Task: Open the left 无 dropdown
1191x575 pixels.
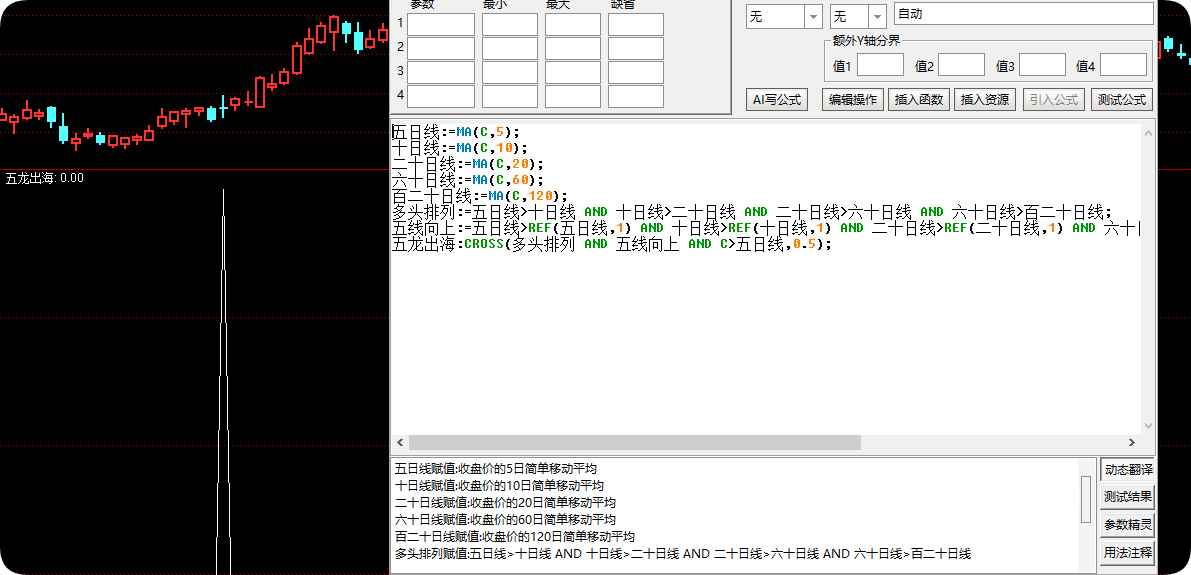Action: [784, 16]
